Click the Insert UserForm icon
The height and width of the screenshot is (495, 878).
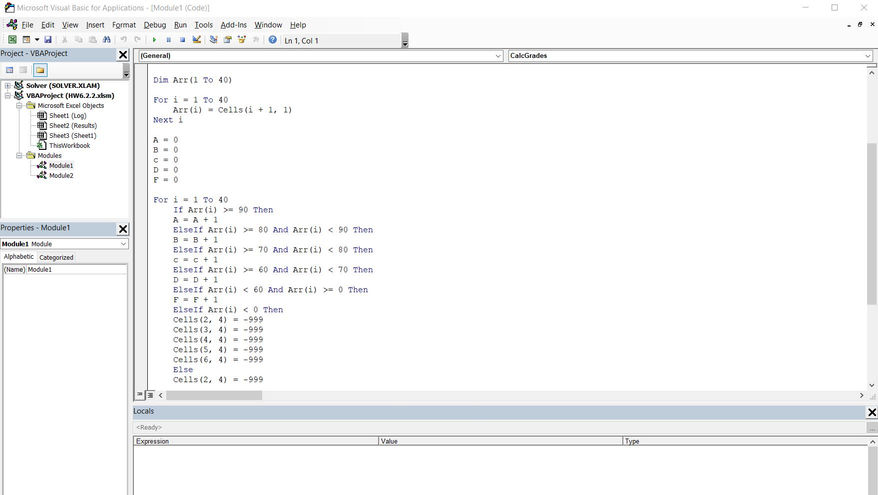(x=26, y=40)
